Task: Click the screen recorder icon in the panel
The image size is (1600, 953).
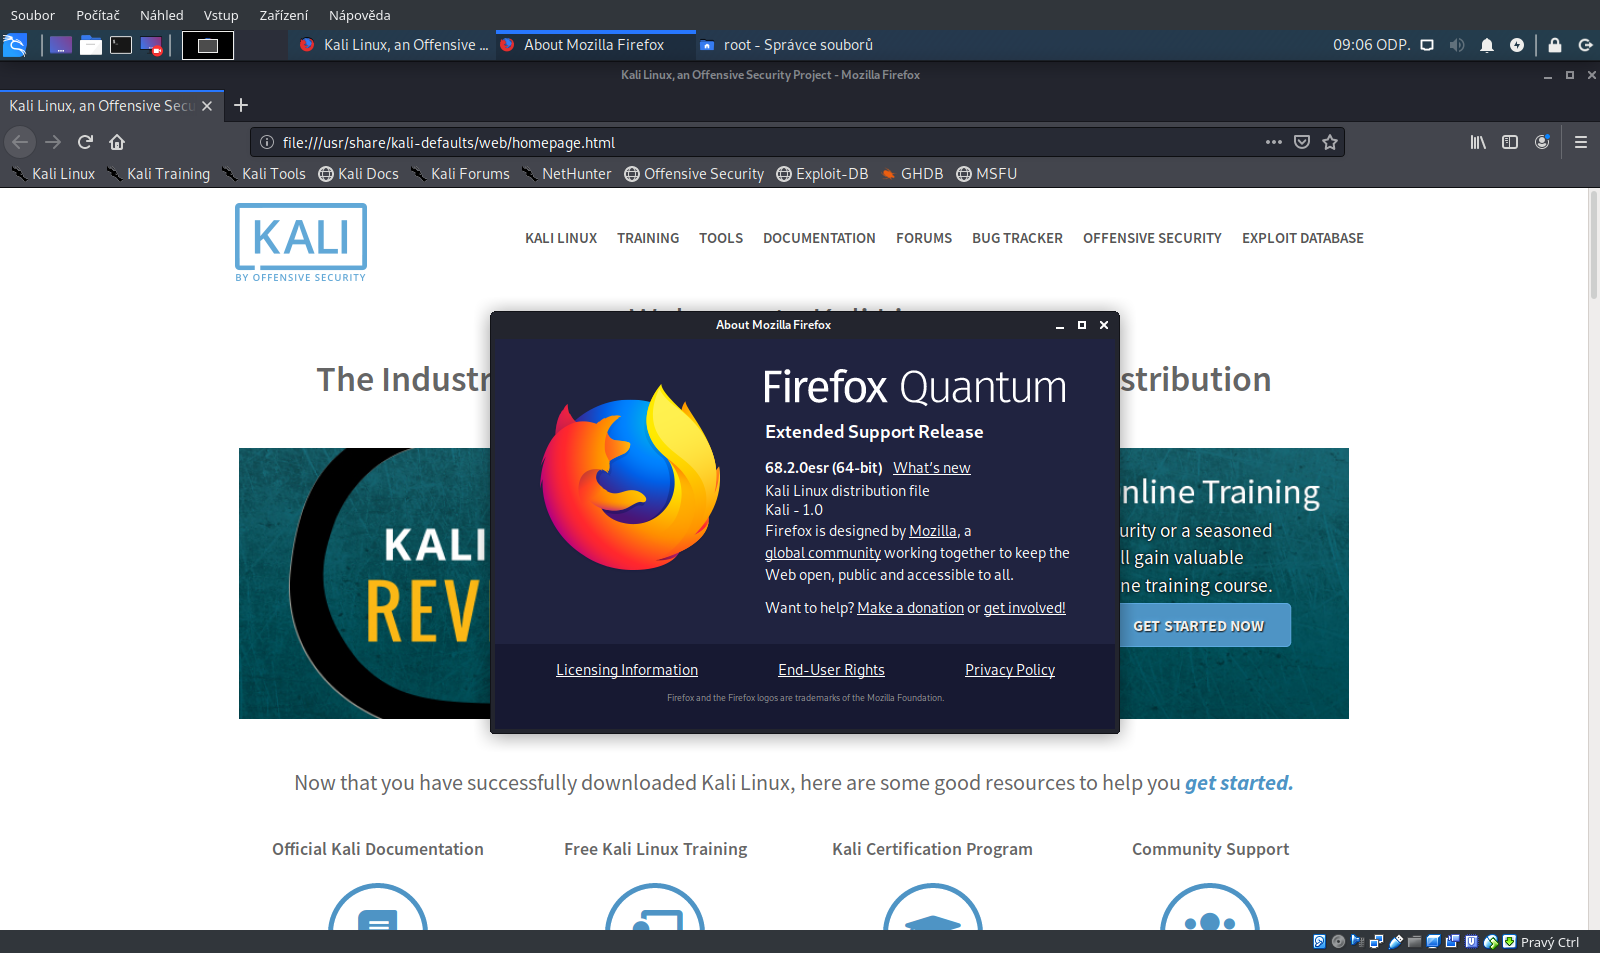Action: (x=152, y=45)
